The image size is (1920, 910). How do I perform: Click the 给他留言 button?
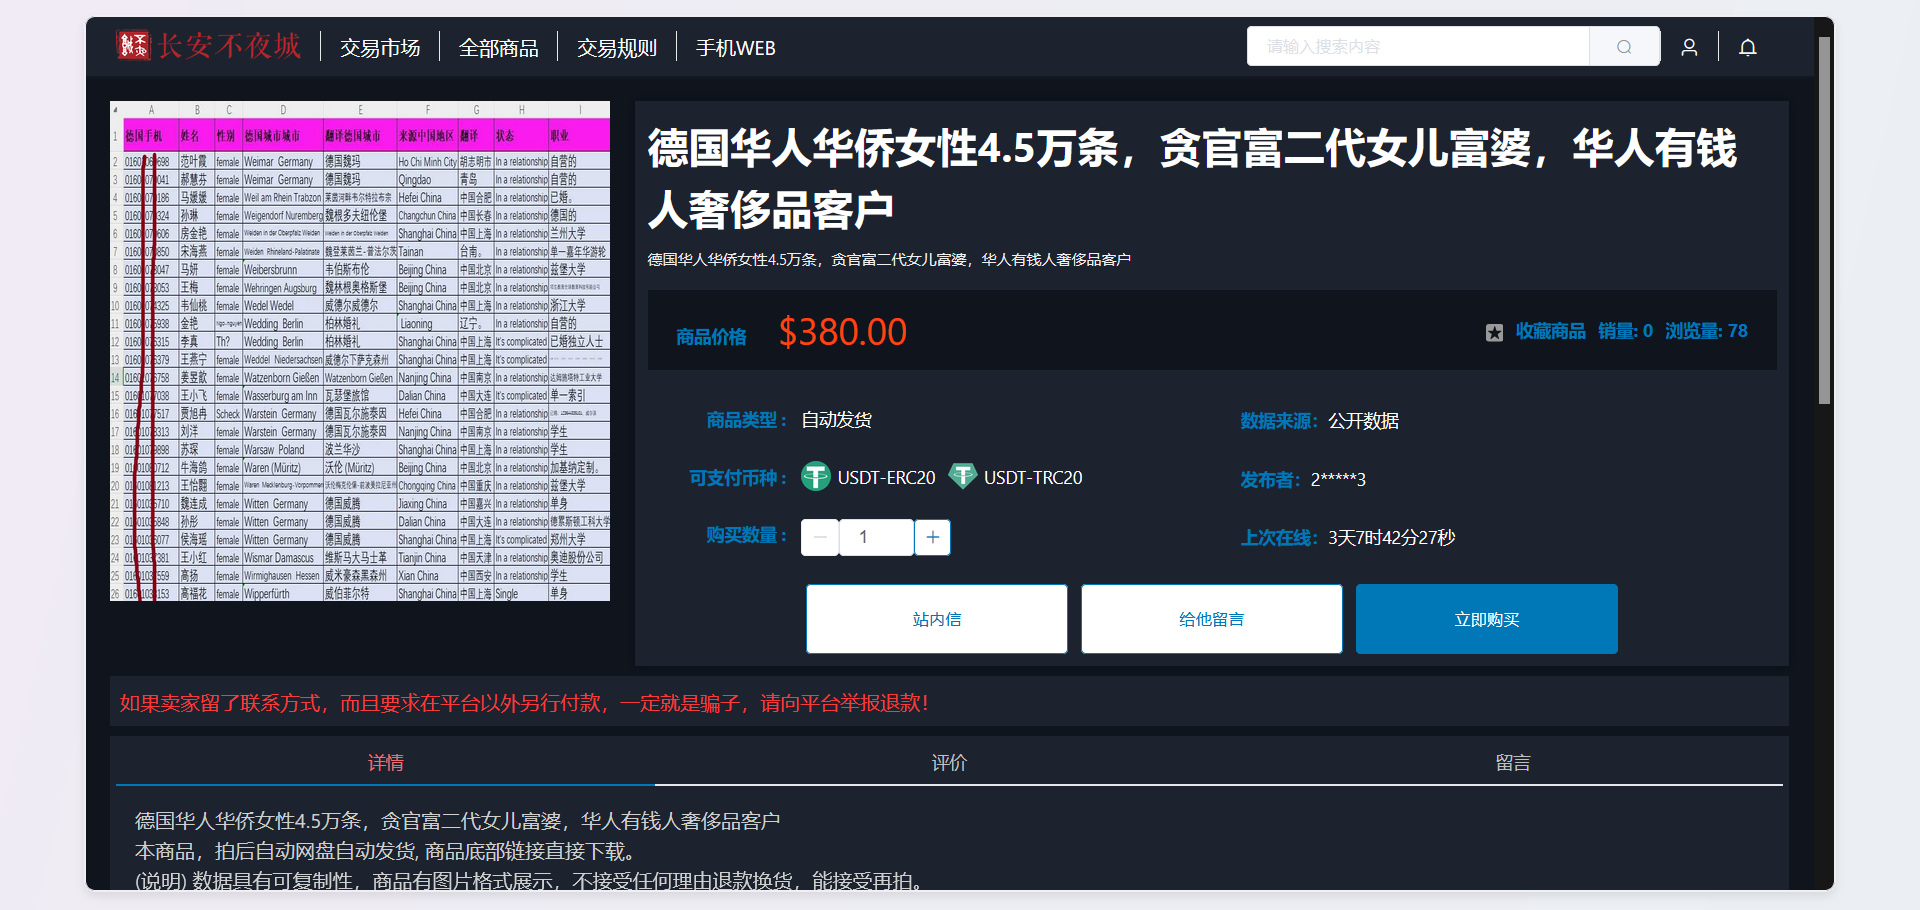(1211, 619)
